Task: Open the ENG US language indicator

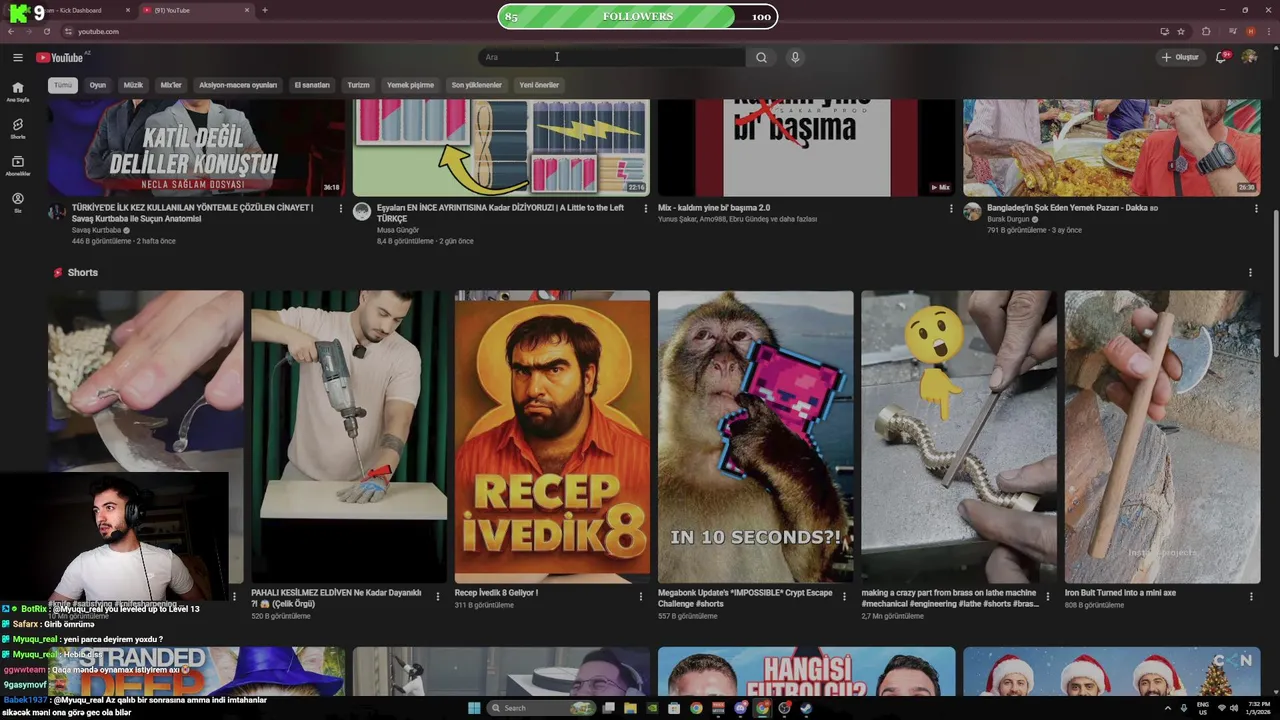Action: click(x=1203, y=708)
